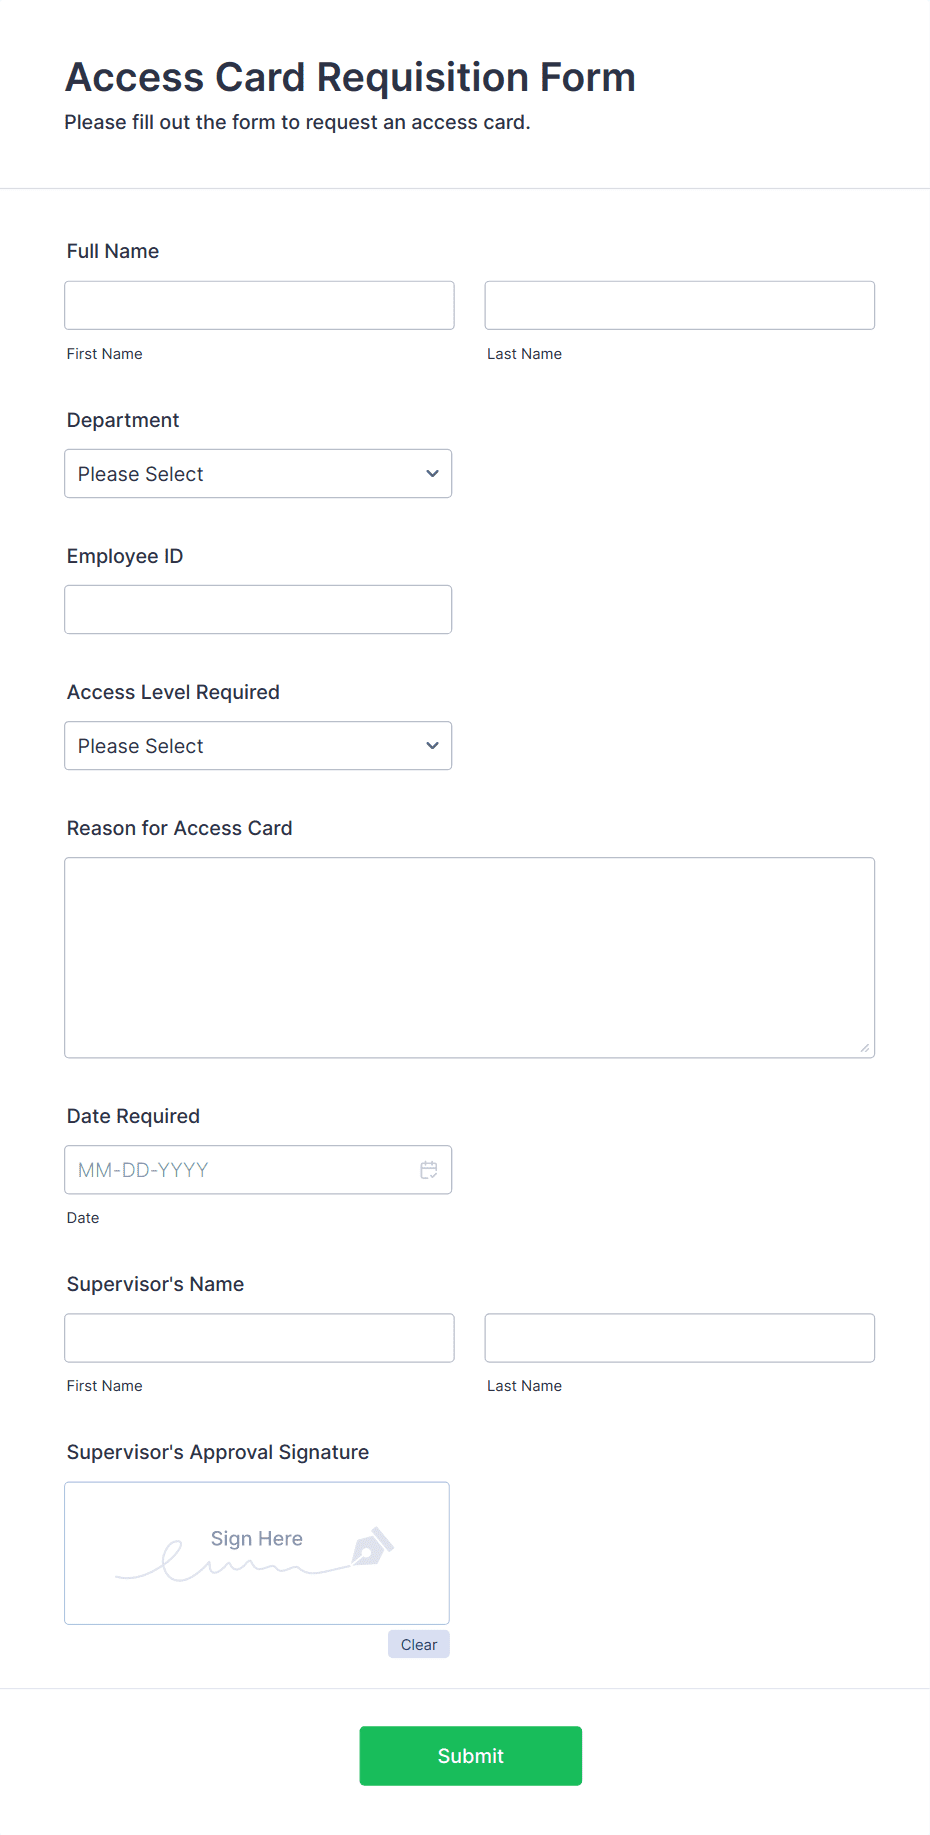930x1835 pixels.
Task: Click the Last Name field under Full Name
Action: pyautogui.click(x=679, y=305)
